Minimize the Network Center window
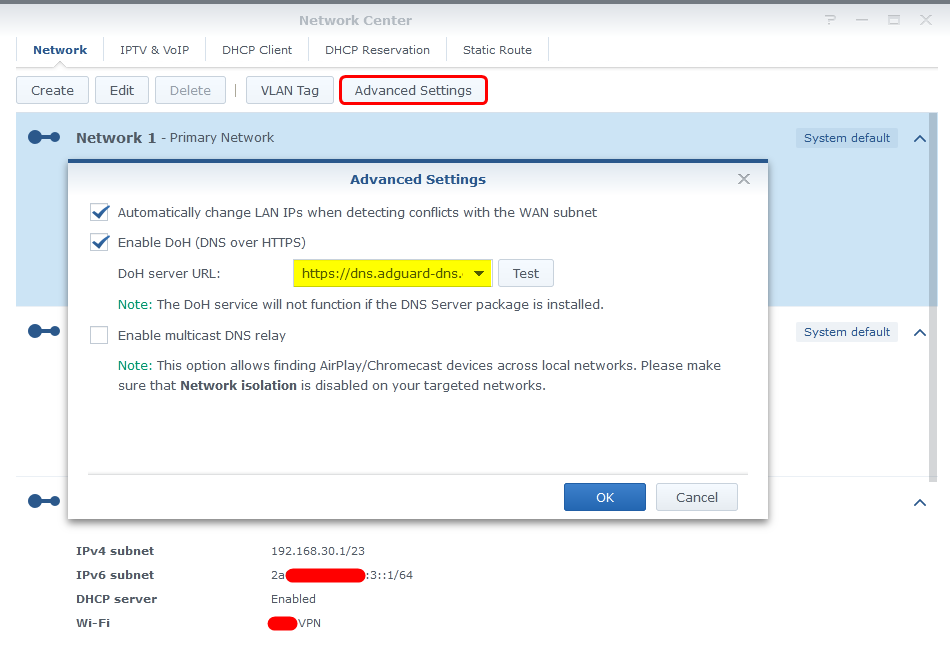Screen dimensions: 950x652 click(x=862, y=20)
